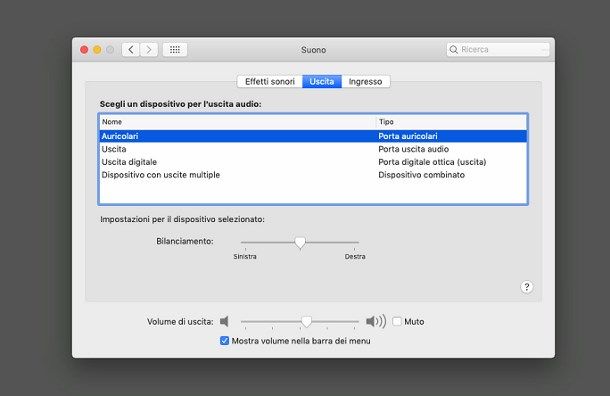The width and height of the screenshot is (610, 396).
Task: Click the Bilanciamento slider thumb
Action: (x=300, y=243)
